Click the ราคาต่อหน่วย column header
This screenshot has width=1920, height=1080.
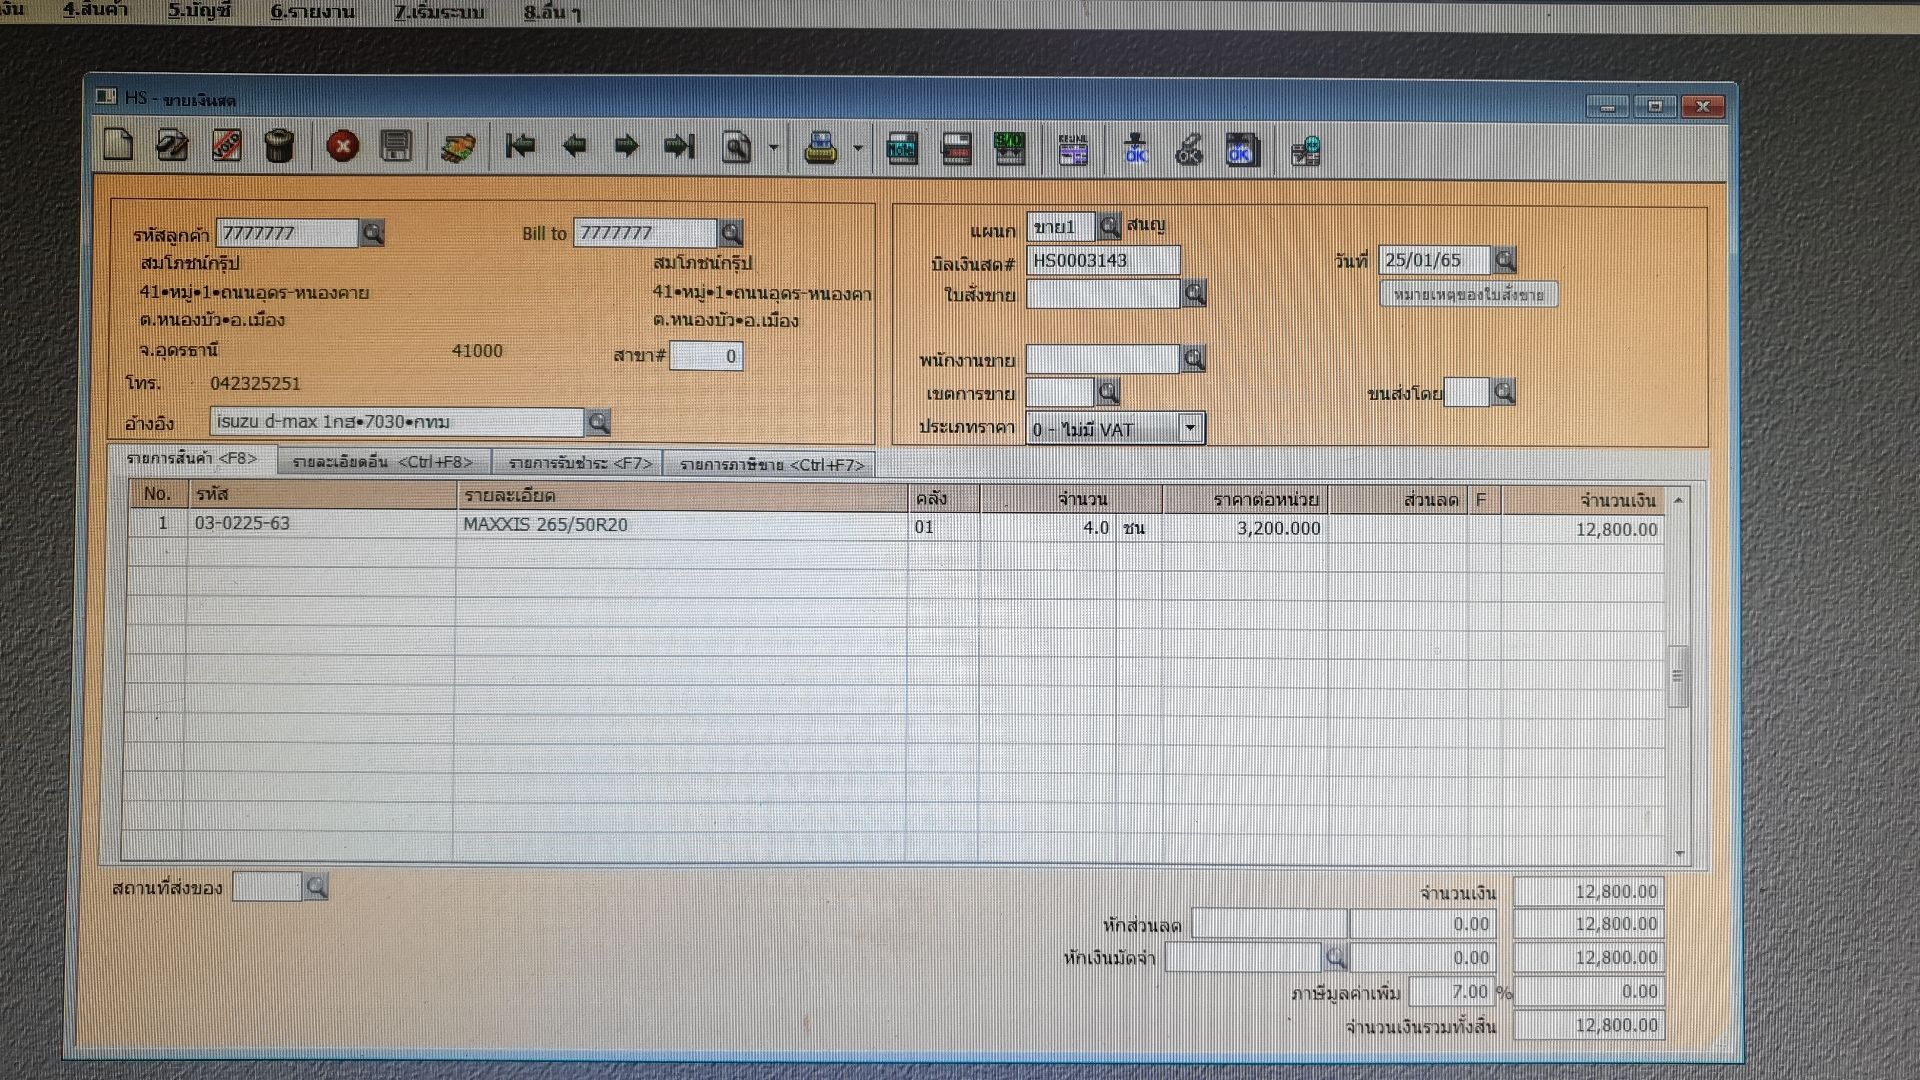click(1244, 499)
